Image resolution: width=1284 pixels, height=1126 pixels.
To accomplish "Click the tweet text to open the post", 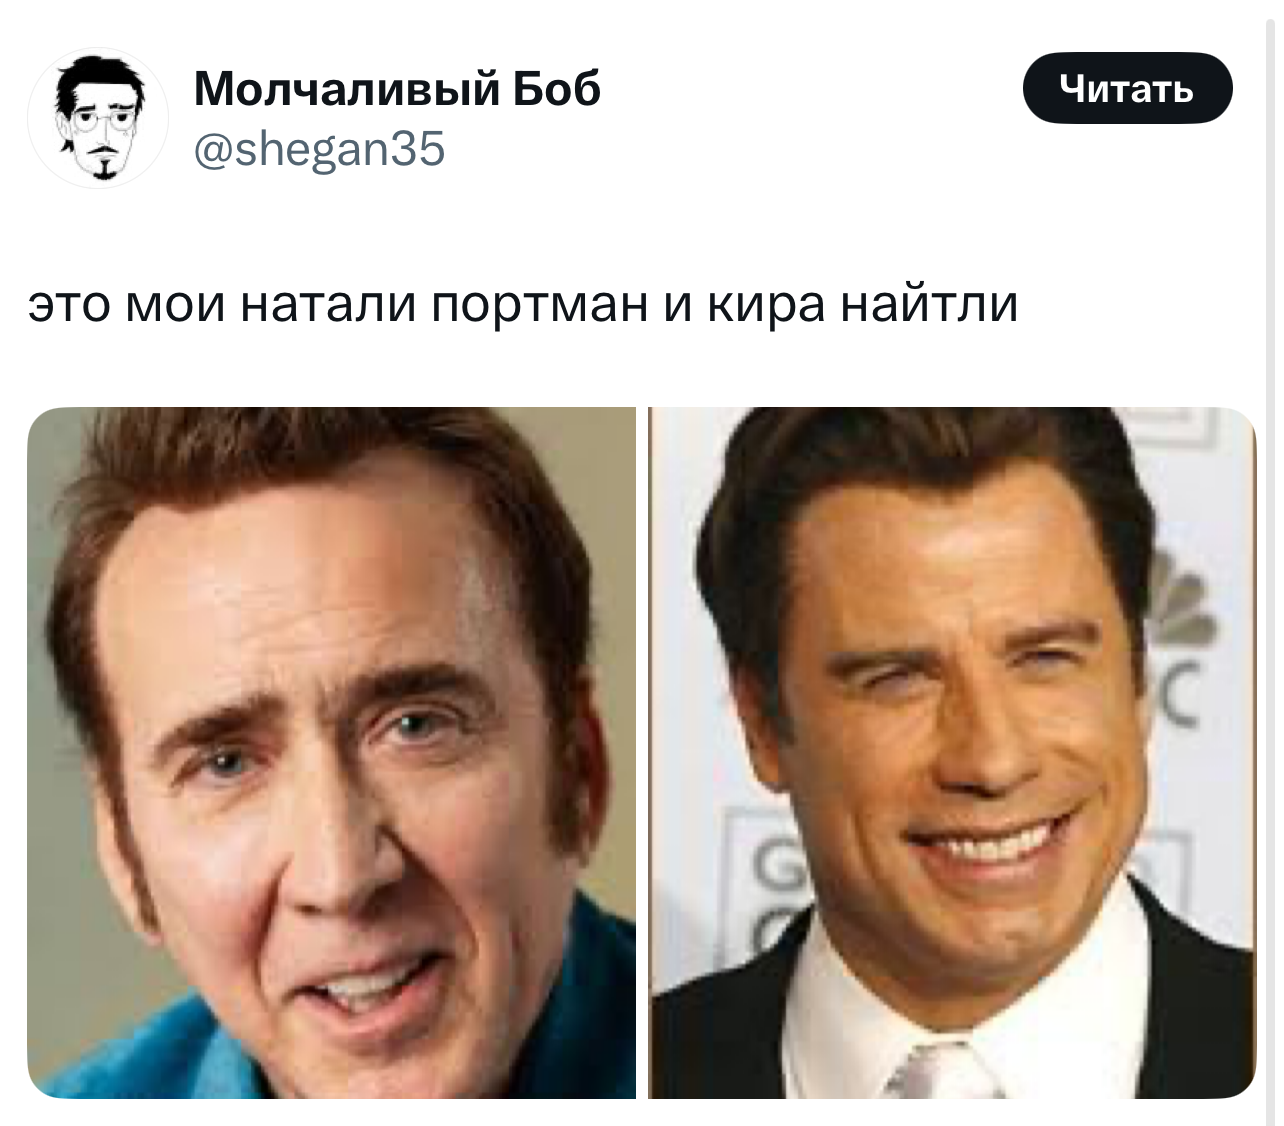I will pyautogui.click(x=523, y=304).
